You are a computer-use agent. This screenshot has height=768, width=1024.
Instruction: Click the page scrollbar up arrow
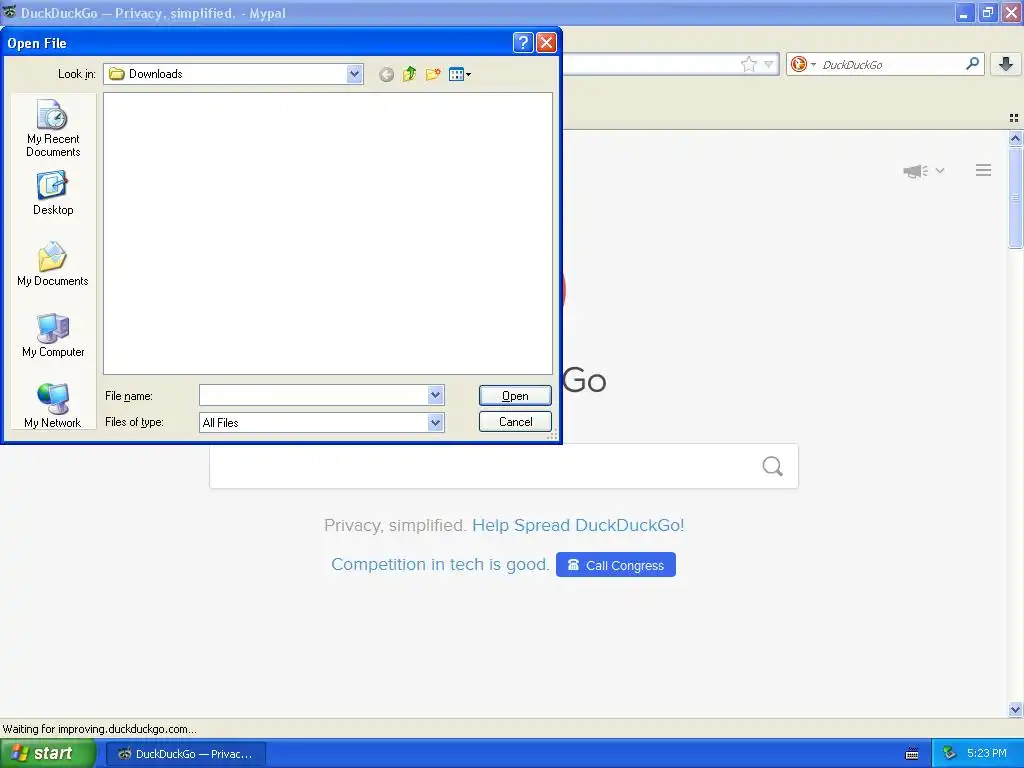tap(1016, 138)
